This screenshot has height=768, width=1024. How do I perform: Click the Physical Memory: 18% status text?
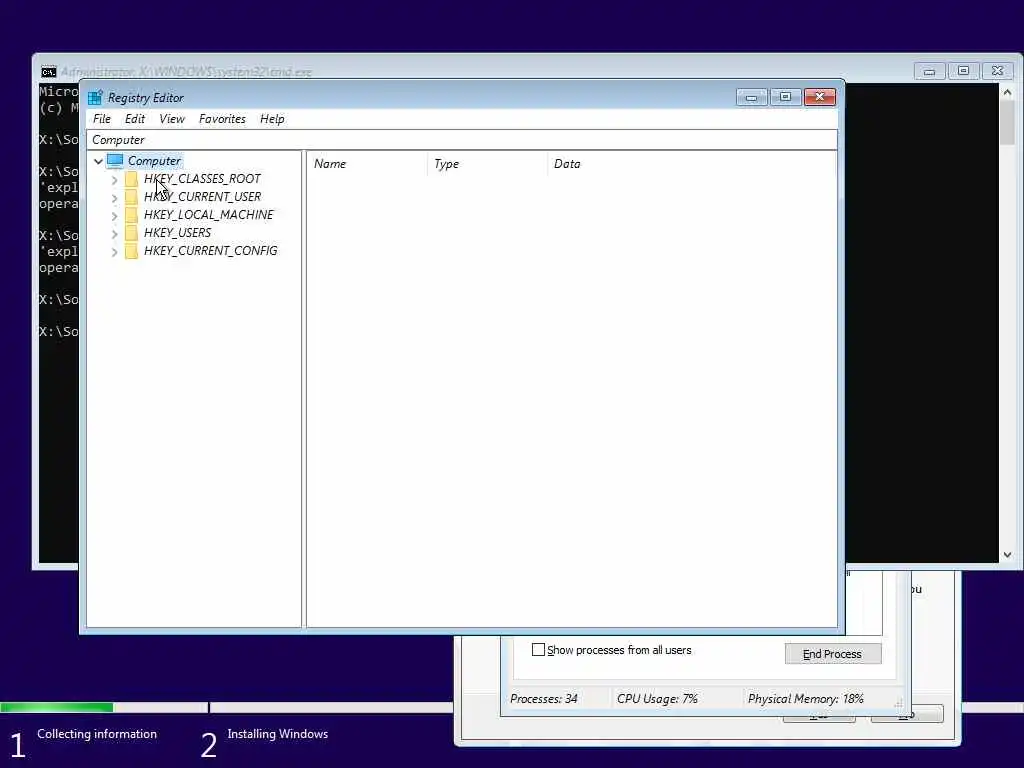tap(805, 699)
